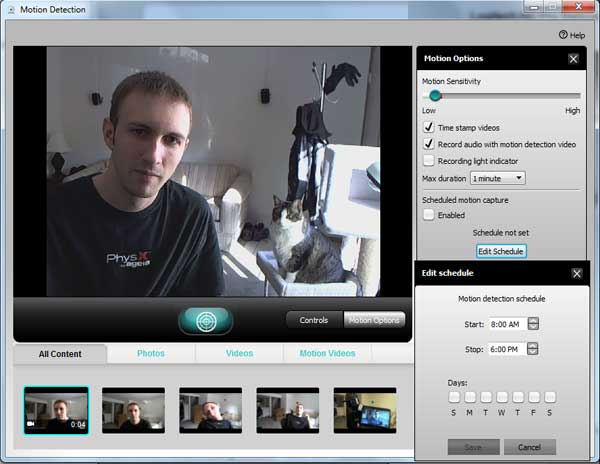Close the Edit schedule panel

pyautogui.click(x=577, y=274)
